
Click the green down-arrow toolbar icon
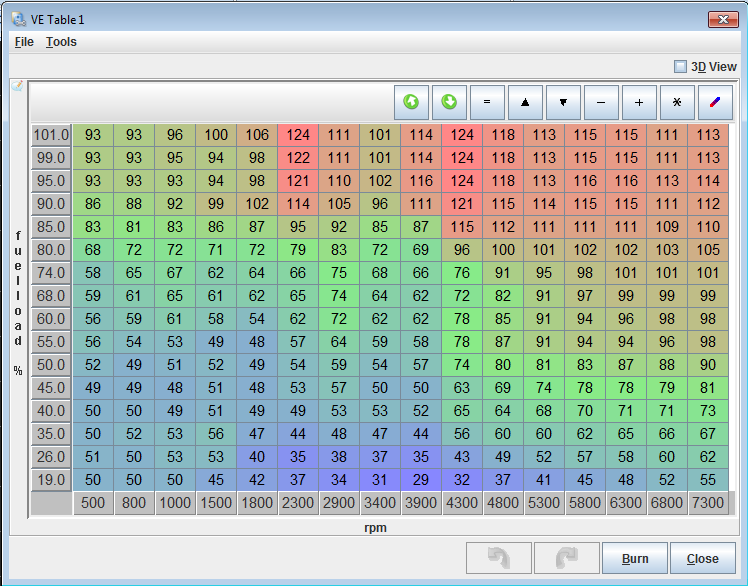click(x=449, y=102)
